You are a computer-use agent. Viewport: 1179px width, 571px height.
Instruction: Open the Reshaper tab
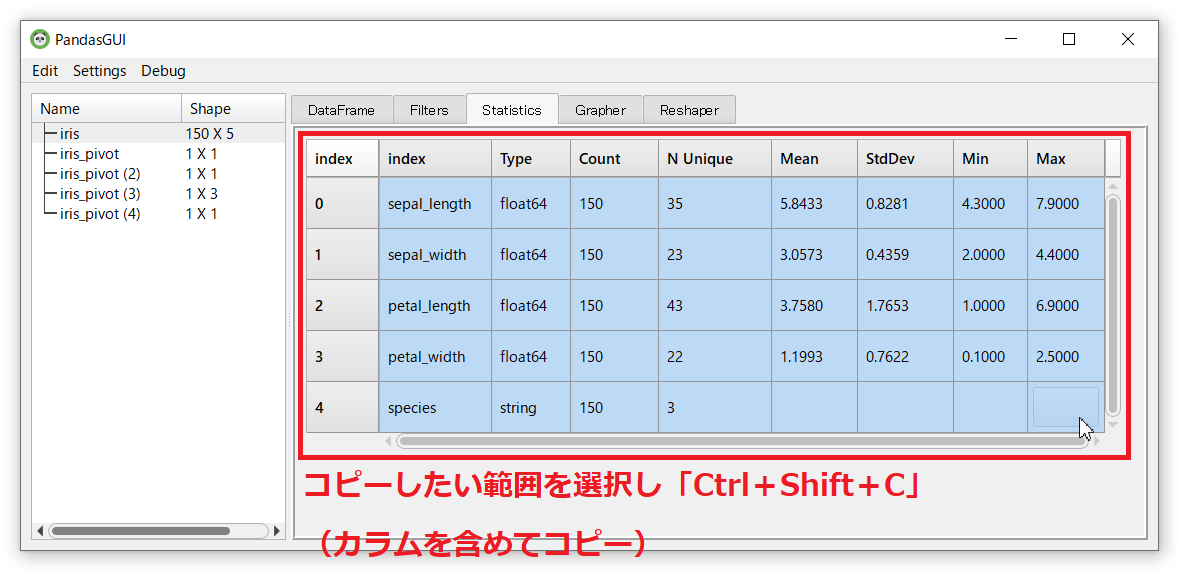tap(689, 110)
